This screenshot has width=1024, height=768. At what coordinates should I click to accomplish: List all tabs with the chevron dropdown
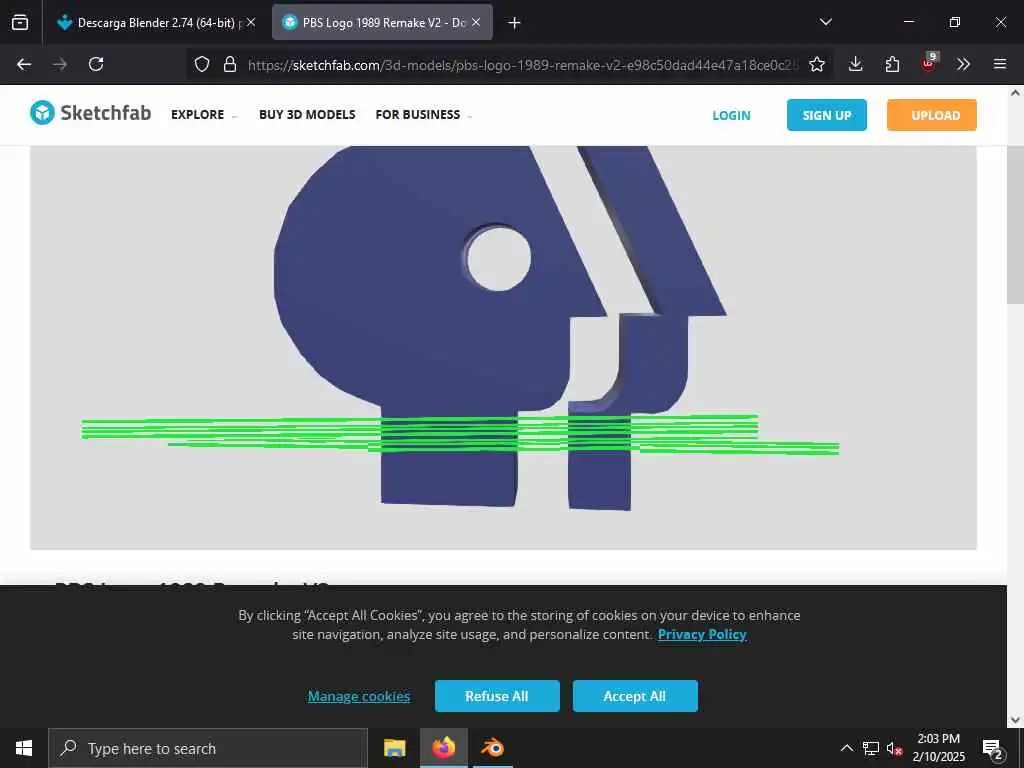pyautogui.click(x=825, y=22)
